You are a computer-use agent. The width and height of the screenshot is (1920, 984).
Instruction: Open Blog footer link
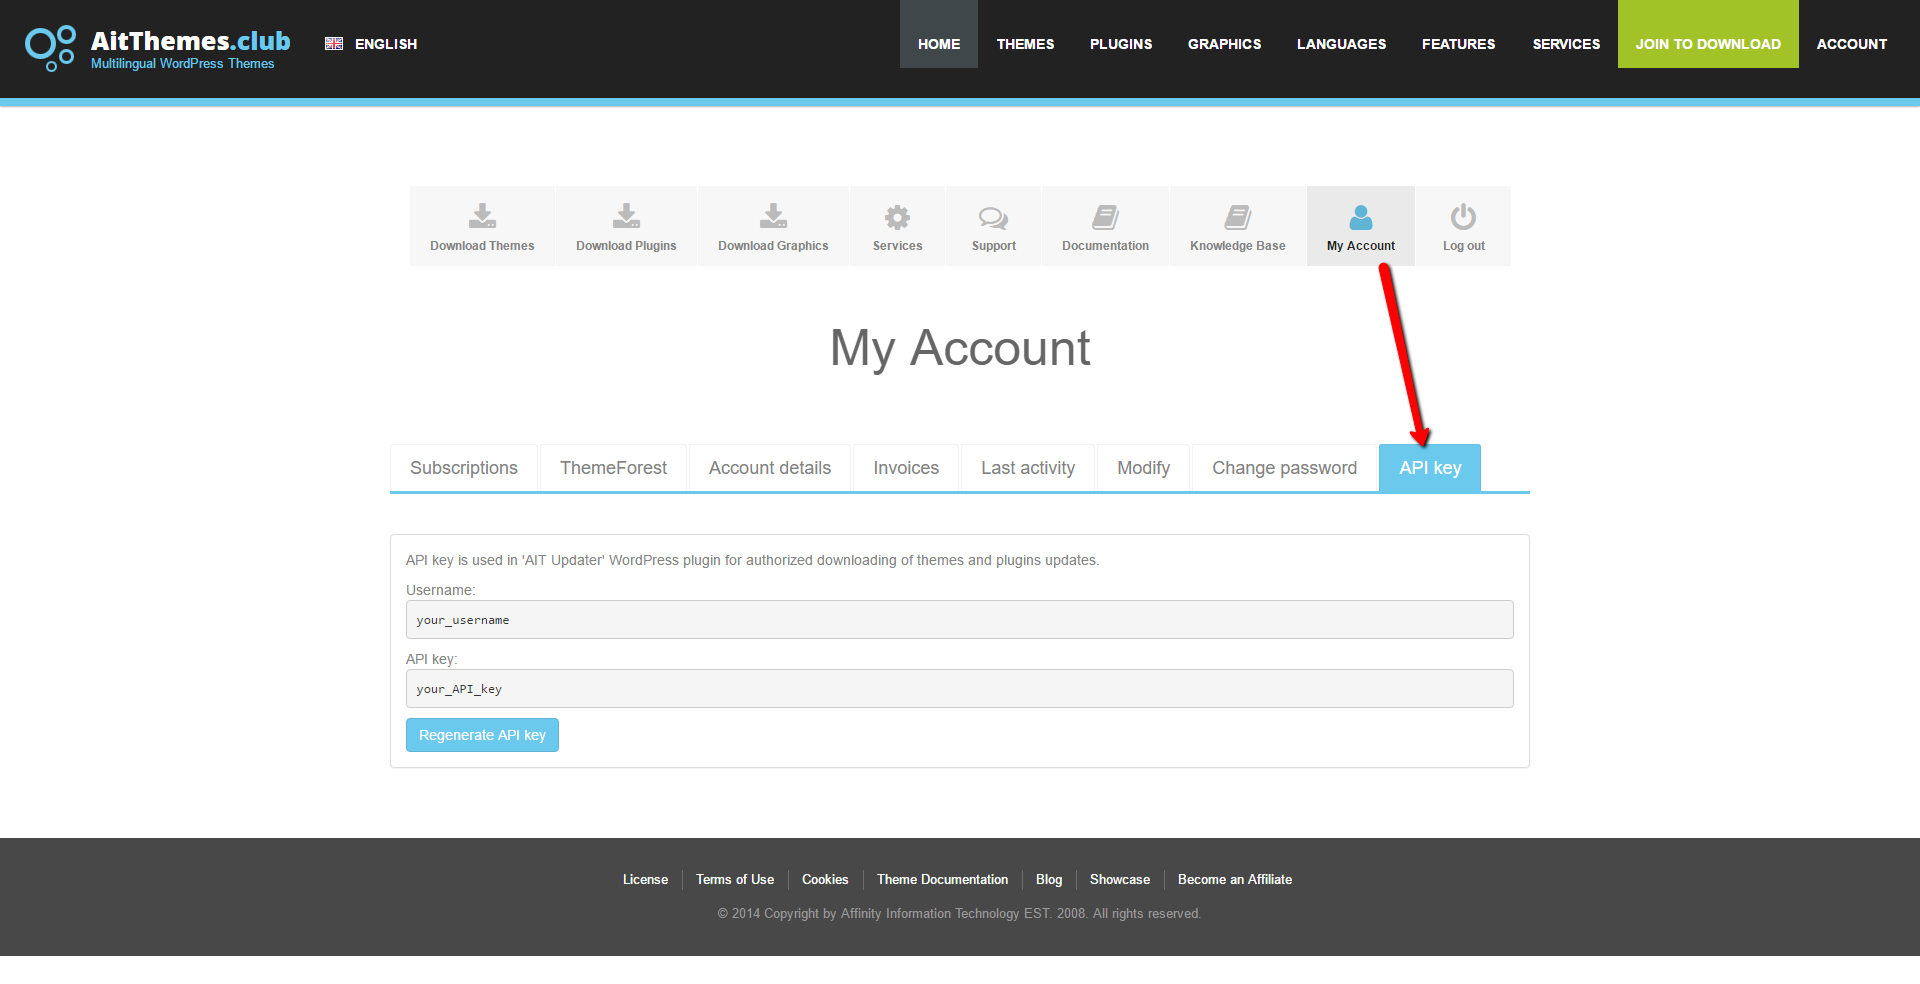click(1049, 880)
